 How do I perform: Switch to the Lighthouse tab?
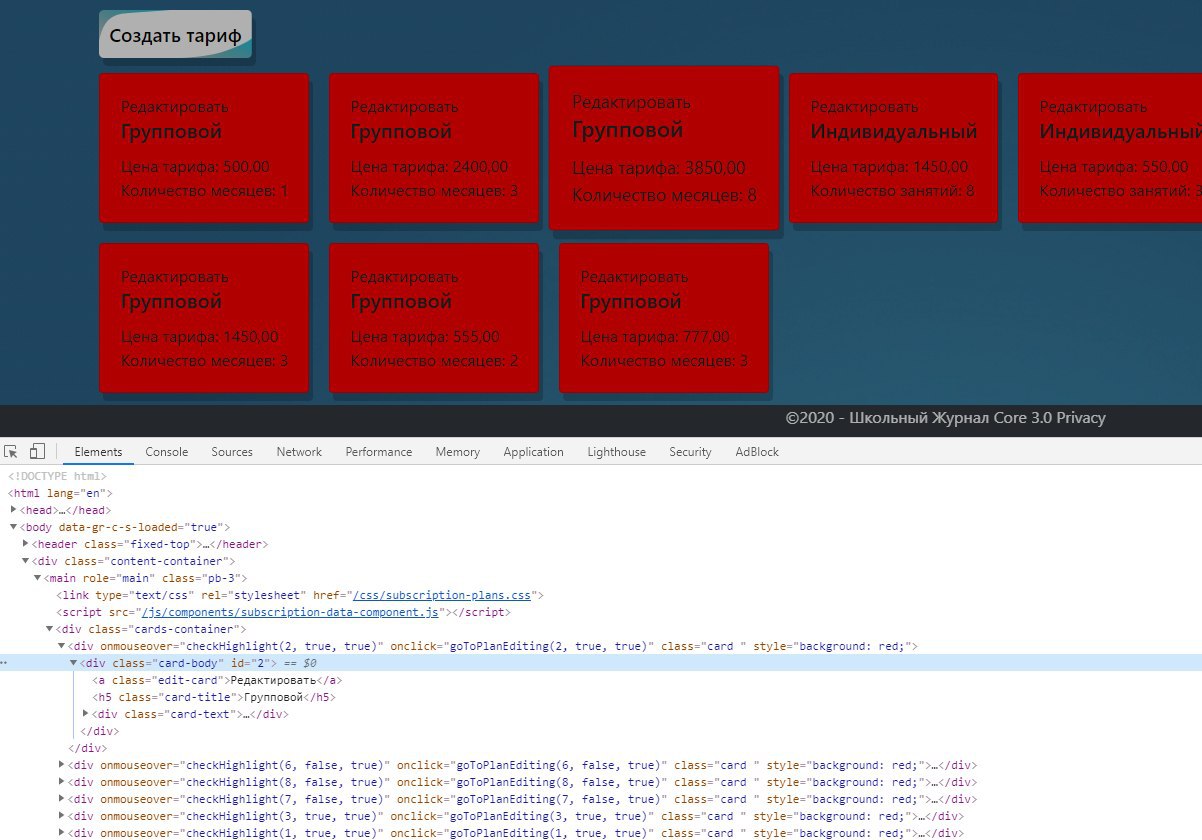(617, 452)
